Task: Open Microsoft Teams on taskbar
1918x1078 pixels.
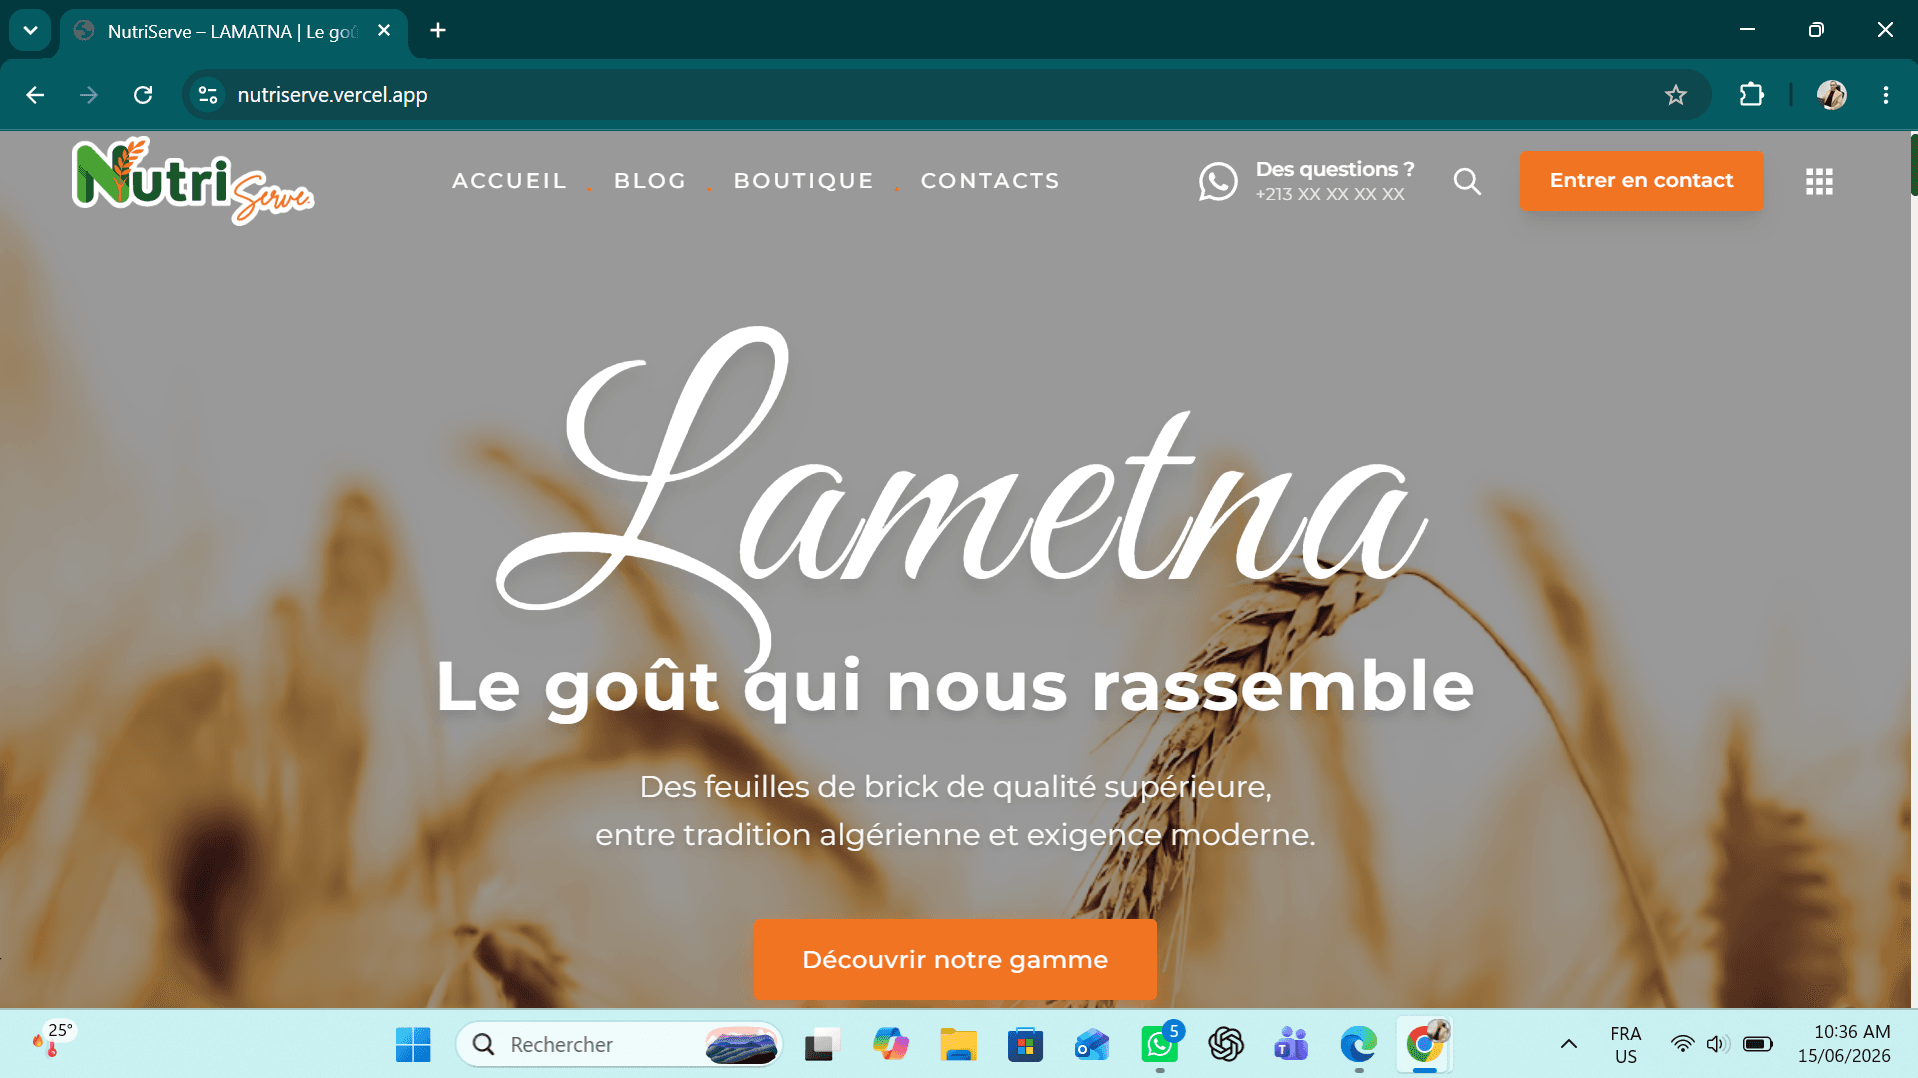Action: 1292,1045
